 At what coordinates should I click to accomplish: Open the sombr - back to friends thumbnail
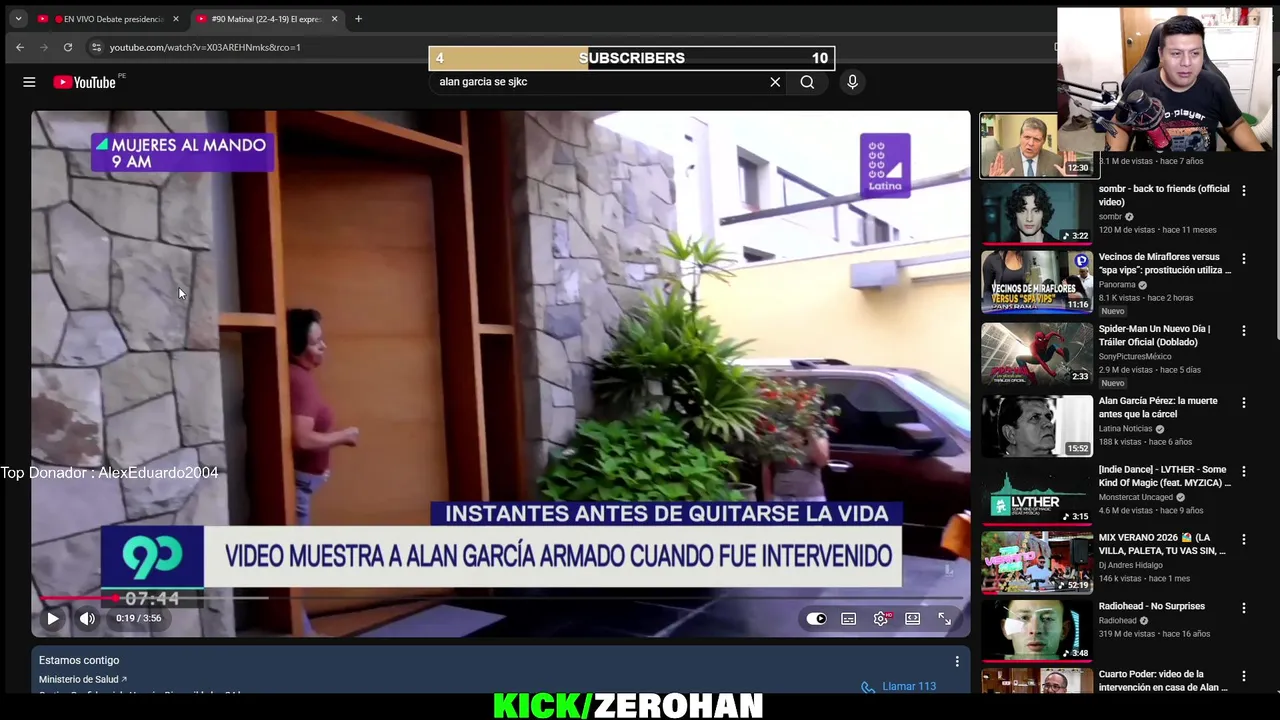pos(1037,212)
